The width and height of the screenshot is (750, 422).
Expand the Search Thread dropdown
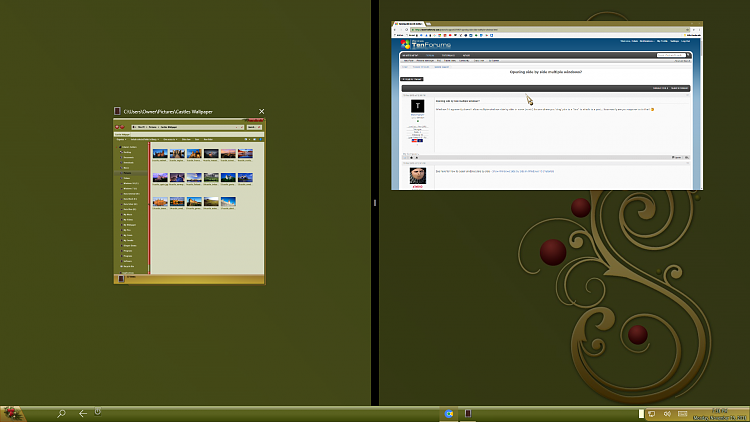point(679,88)
